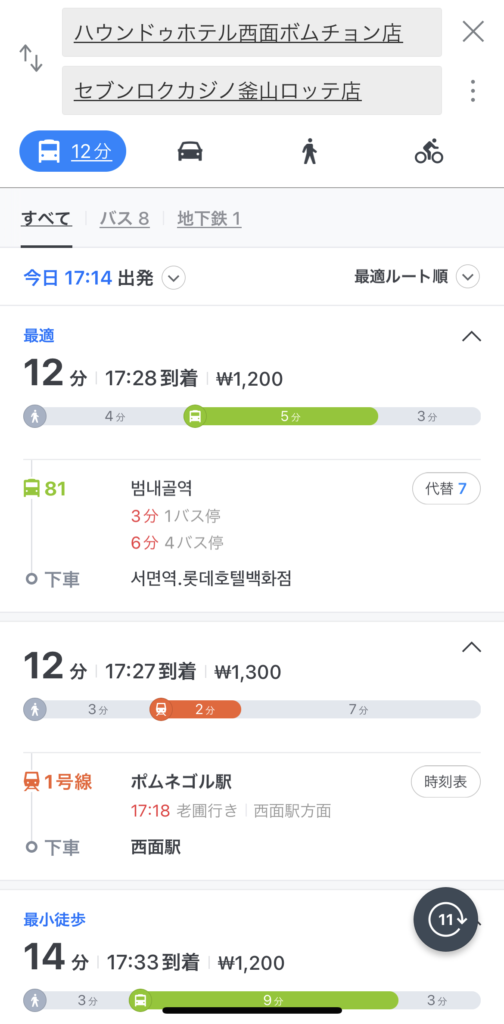
Task: Select the car driving mode icon
Action: pos(190,152)
